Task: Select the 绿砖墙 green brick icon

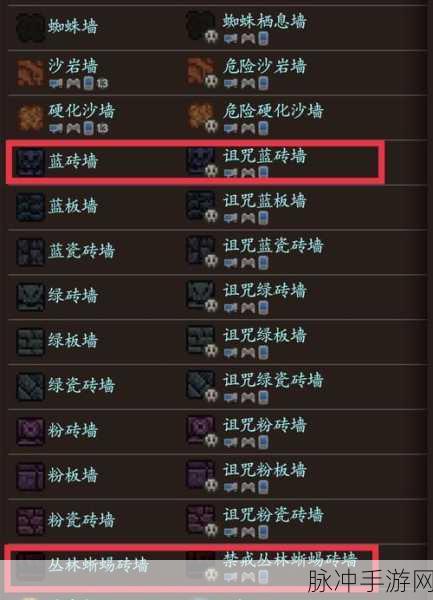Action: (30, 297)
